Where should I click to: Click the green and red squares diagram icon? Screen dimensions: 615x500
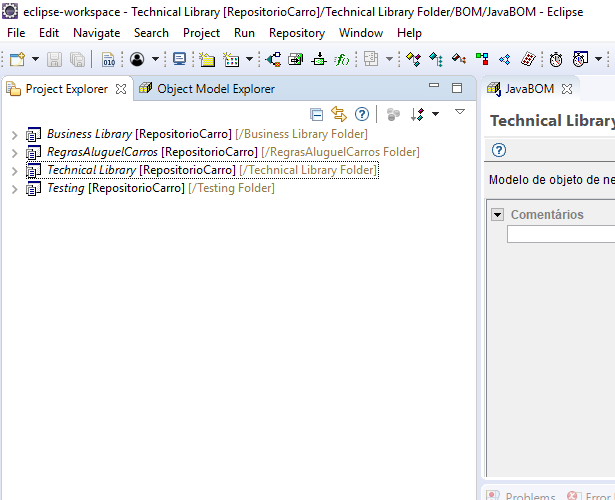tap(482, 60)
